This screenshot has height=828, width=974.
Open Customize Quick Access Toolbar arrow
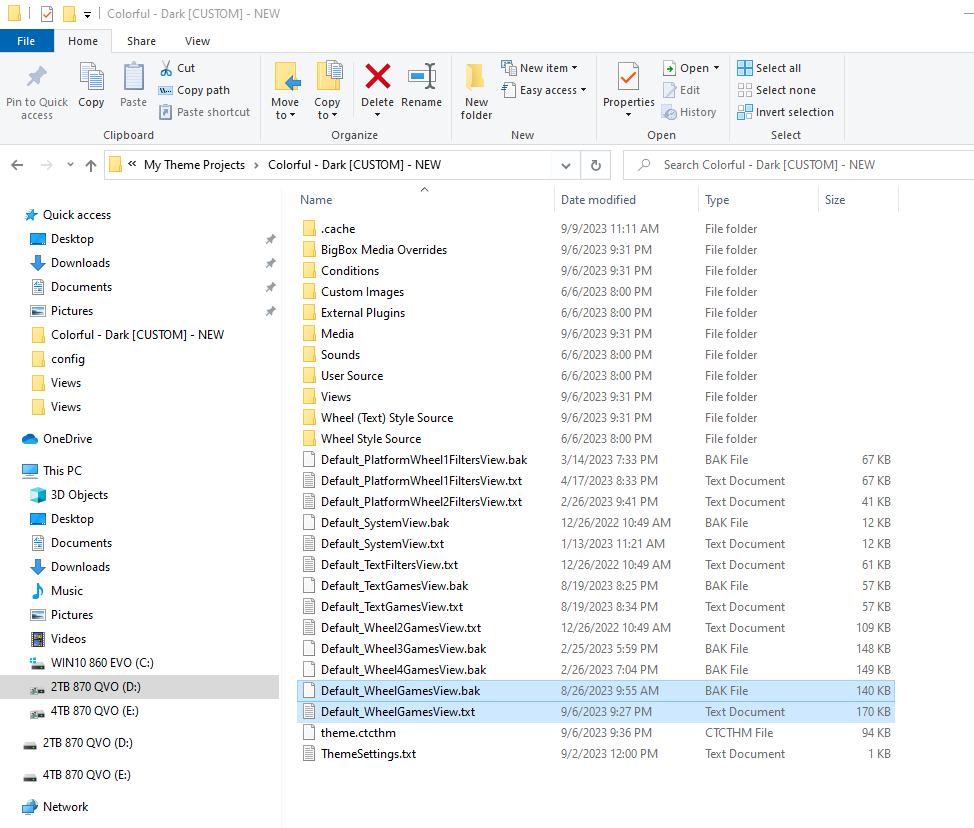coord(88,14)
